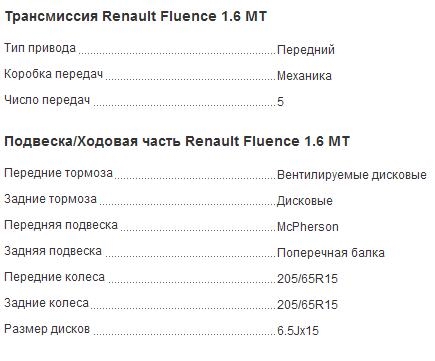The image size is (435, 361).
Task: Select the Передние колеса label
Action: click(x=55, y=277)
